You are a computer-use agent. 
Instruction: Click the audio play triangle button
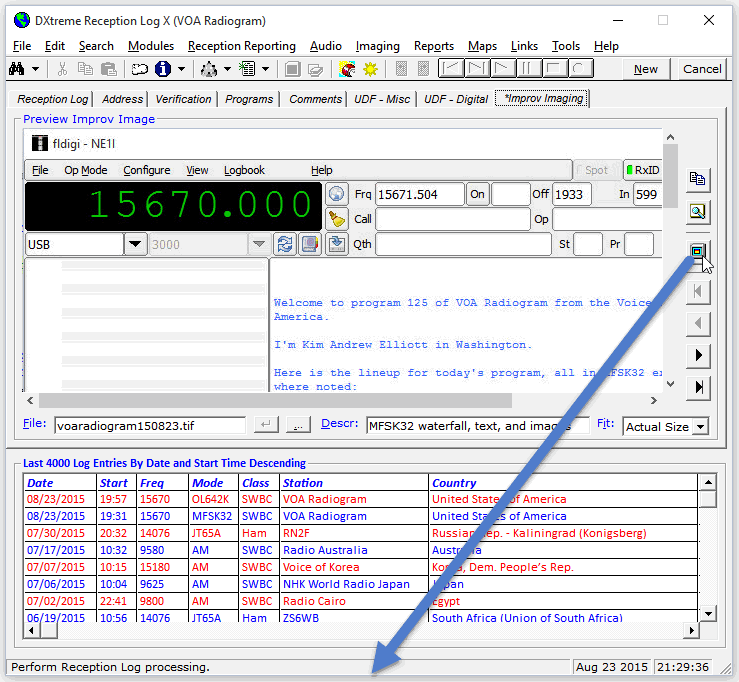click(503, 68)
